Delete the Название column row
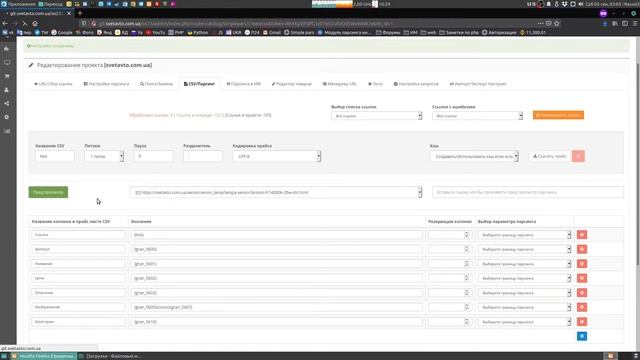This screenshot has width=640, height=360. pos(582,264)
